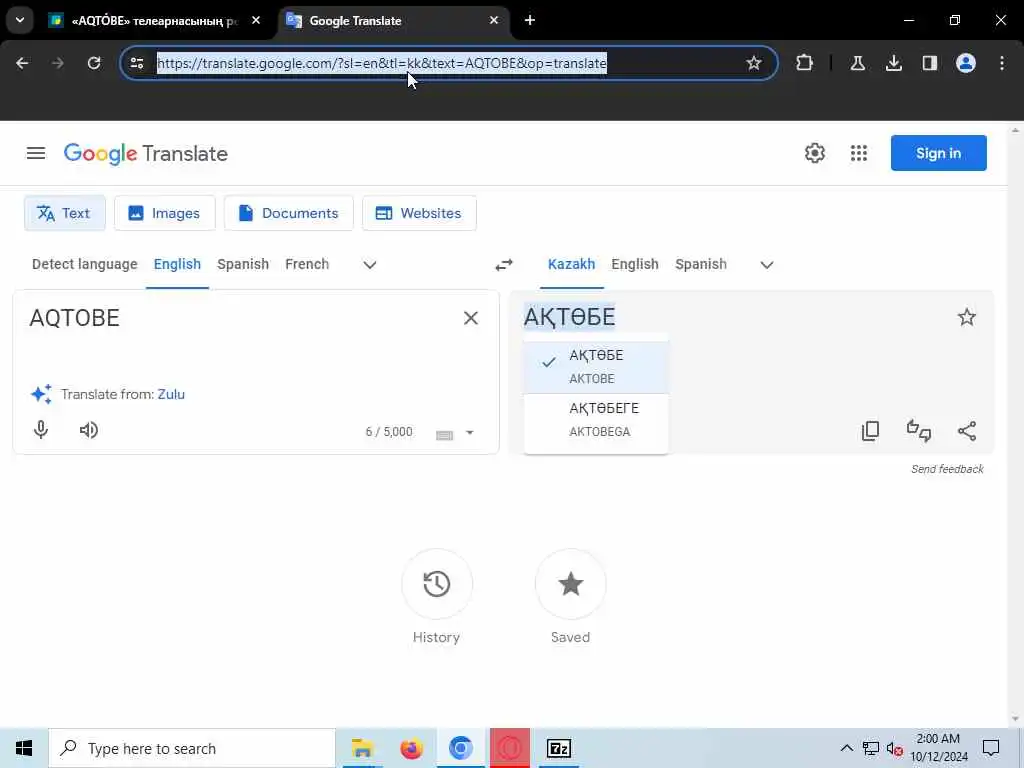Listen to the source text pronunciation
Screen dimensions: 1024x768
[89, 430]
